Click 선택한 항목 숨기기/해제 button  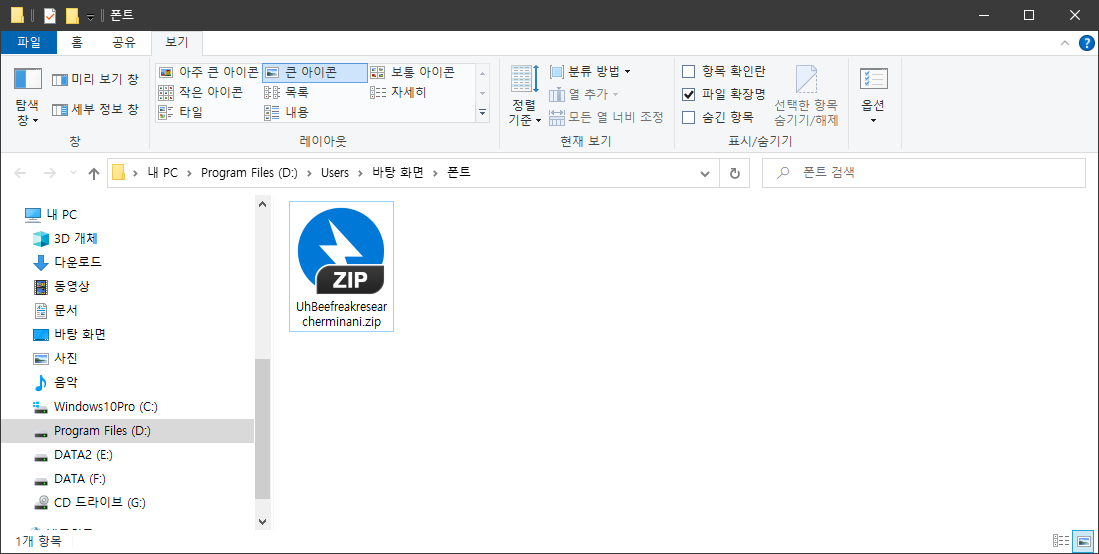pos(806,95)
